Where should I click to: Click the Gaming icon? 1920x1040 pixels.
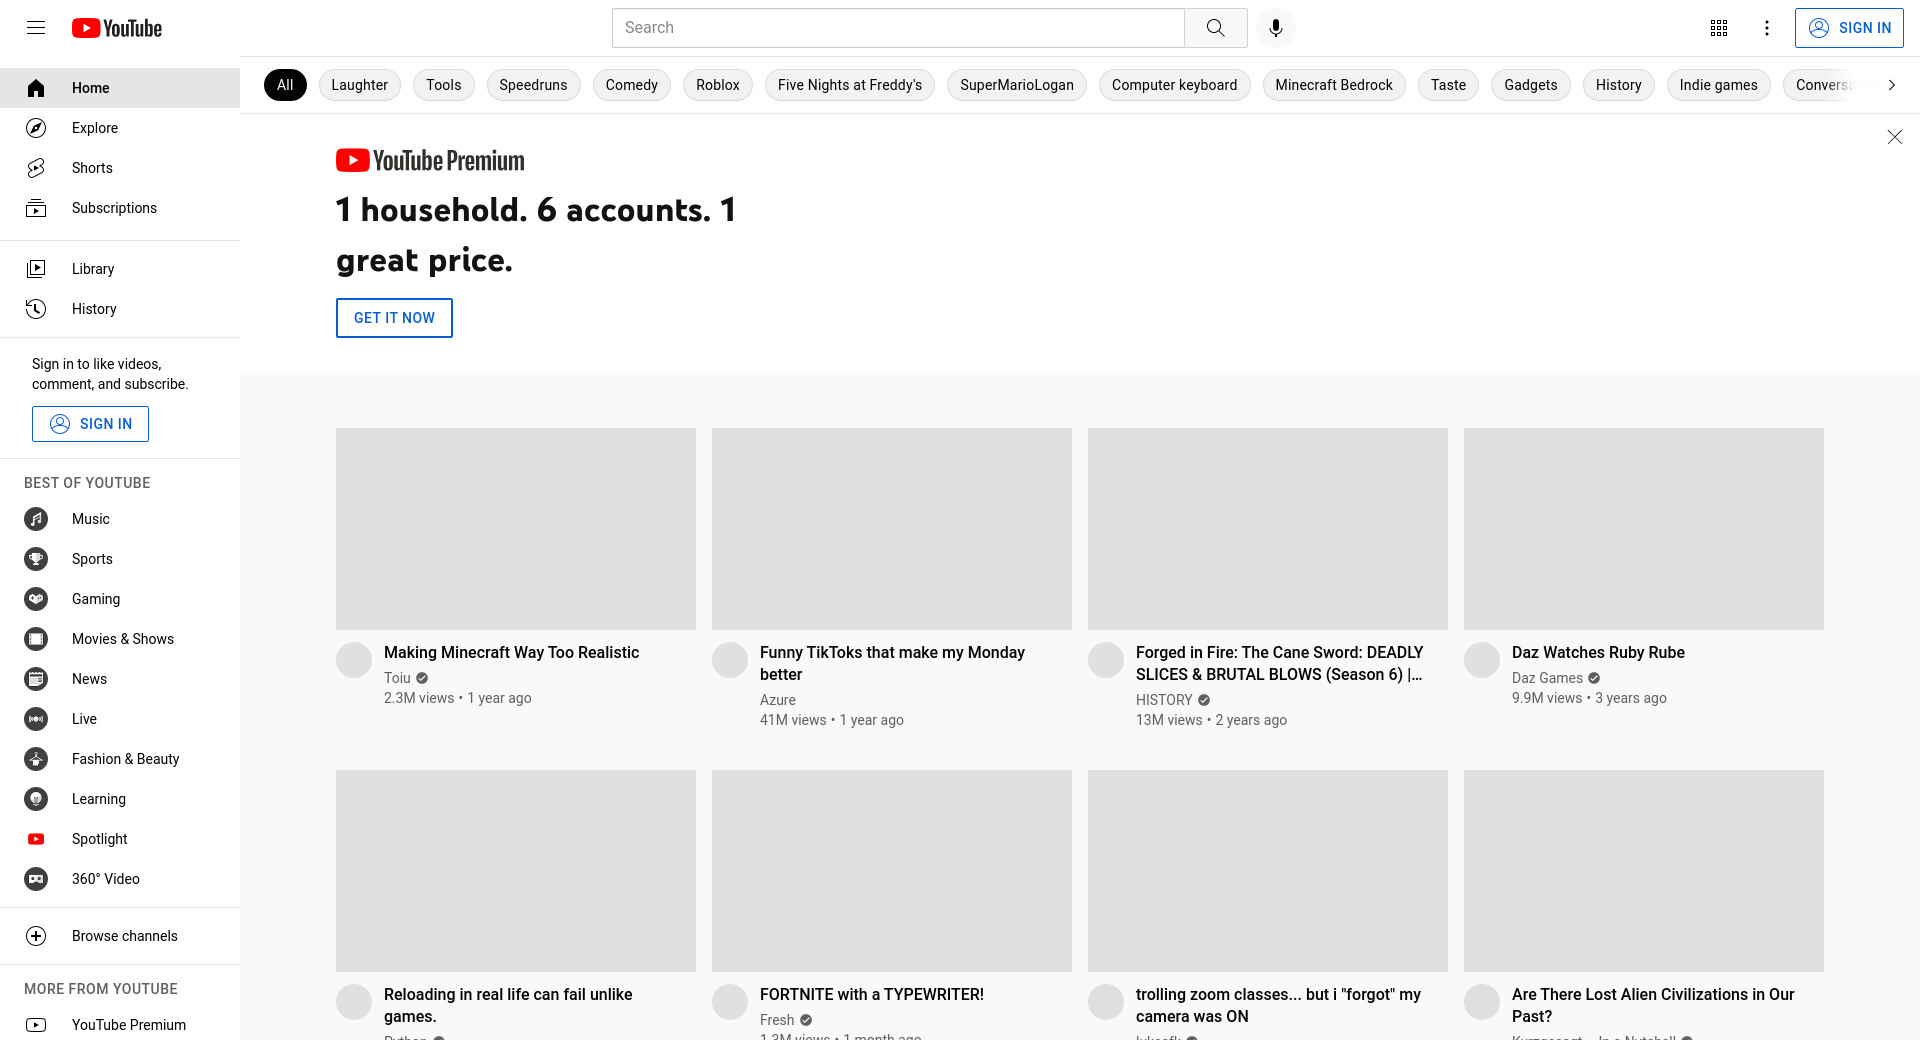(x=36, y=599)
